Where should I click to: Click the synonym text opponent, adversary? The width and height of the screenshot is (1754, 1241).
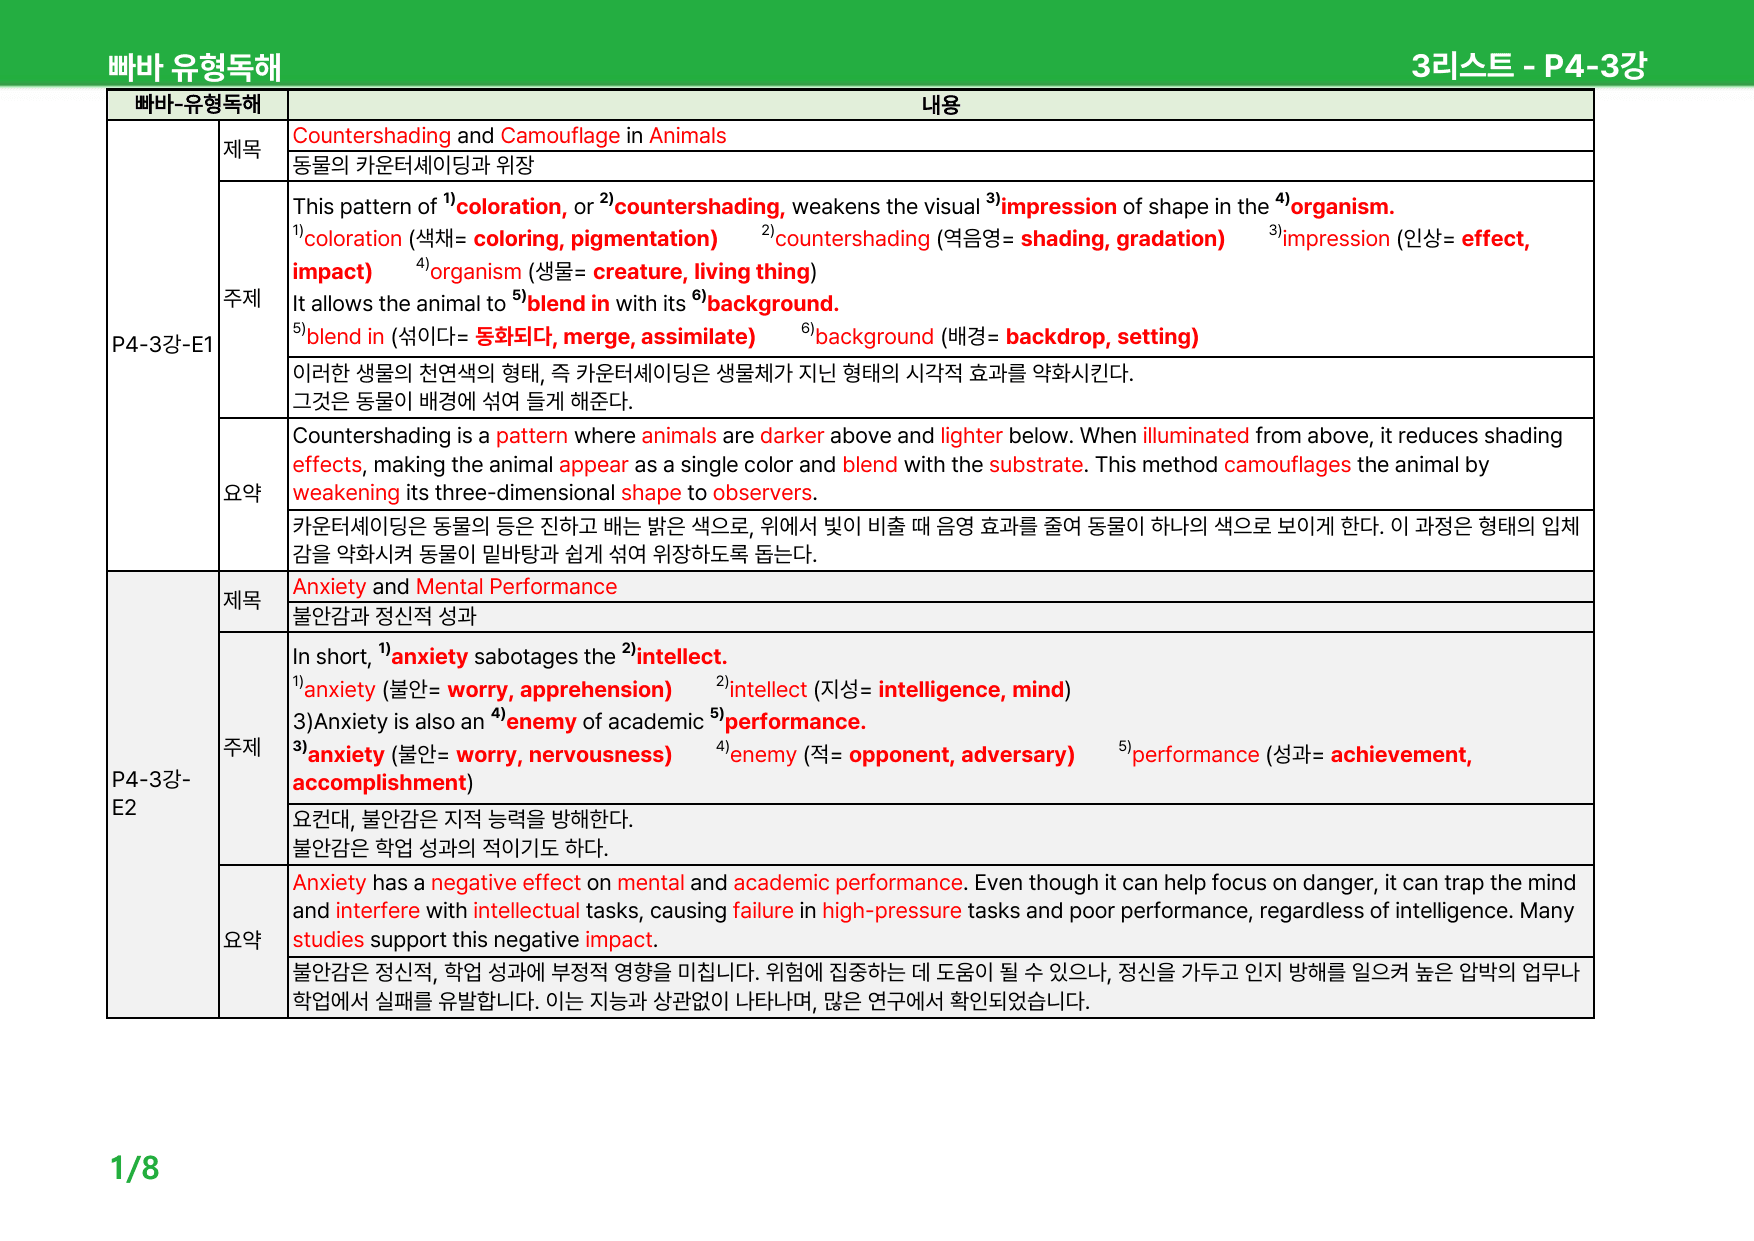click(960, 755)
